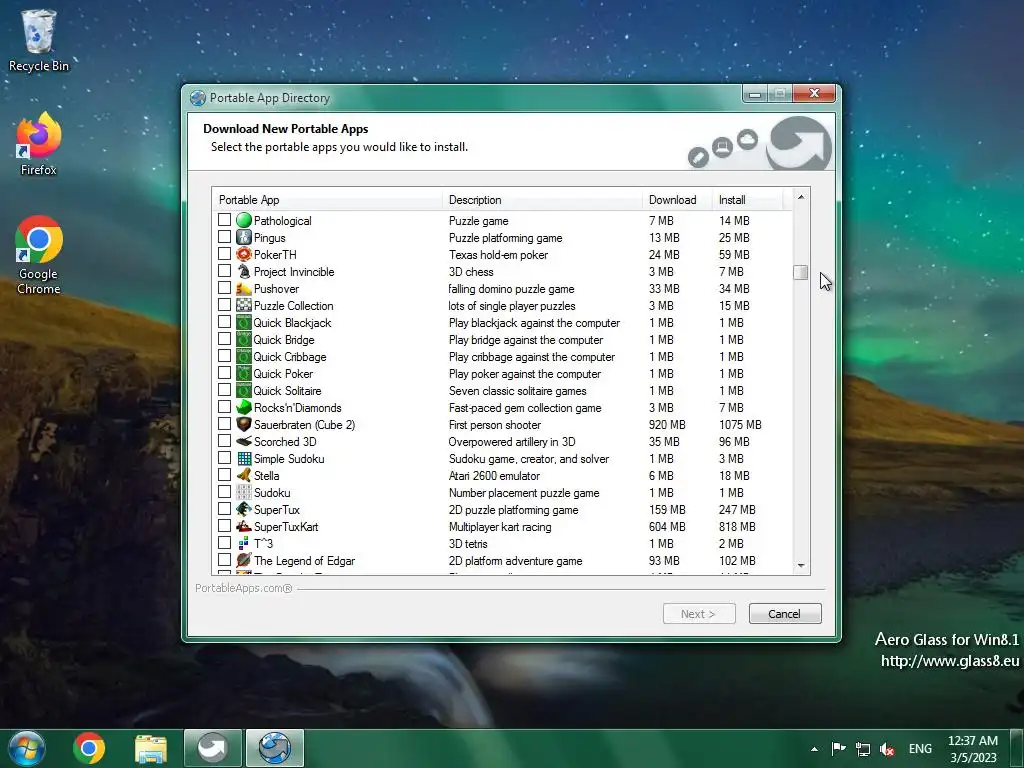Click the Install column header
Viewport: 1024px width, 768px height.
pyautogui.click(x=747, y=200)
